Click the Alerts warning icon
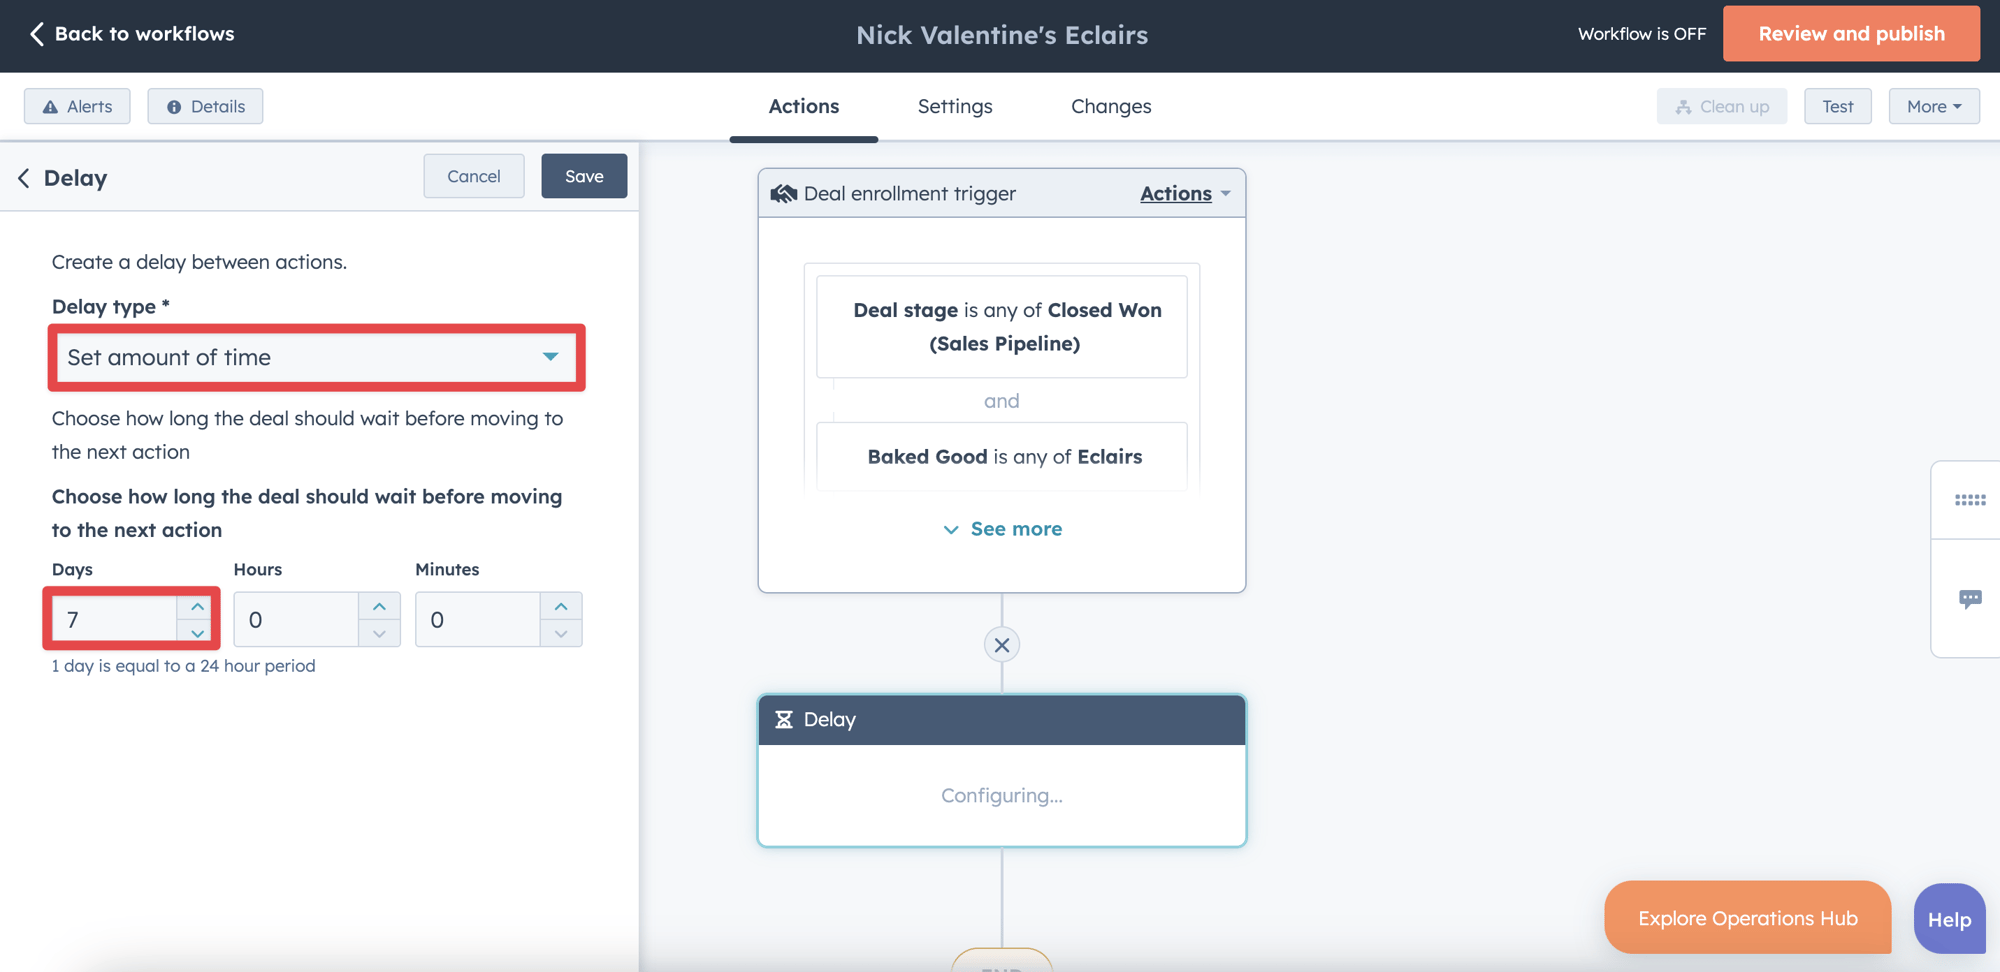 (x=50, y=106)
